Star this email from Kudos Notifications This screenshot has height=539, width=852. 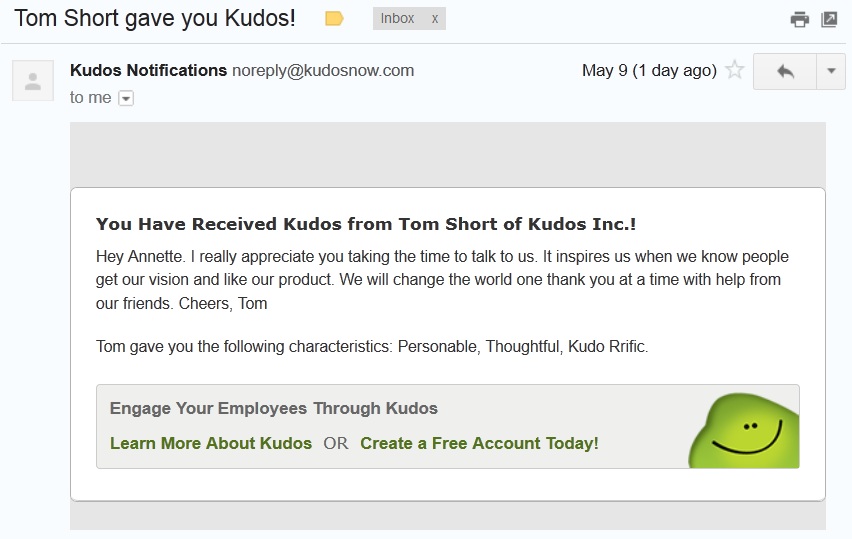[x=735, y=71]
